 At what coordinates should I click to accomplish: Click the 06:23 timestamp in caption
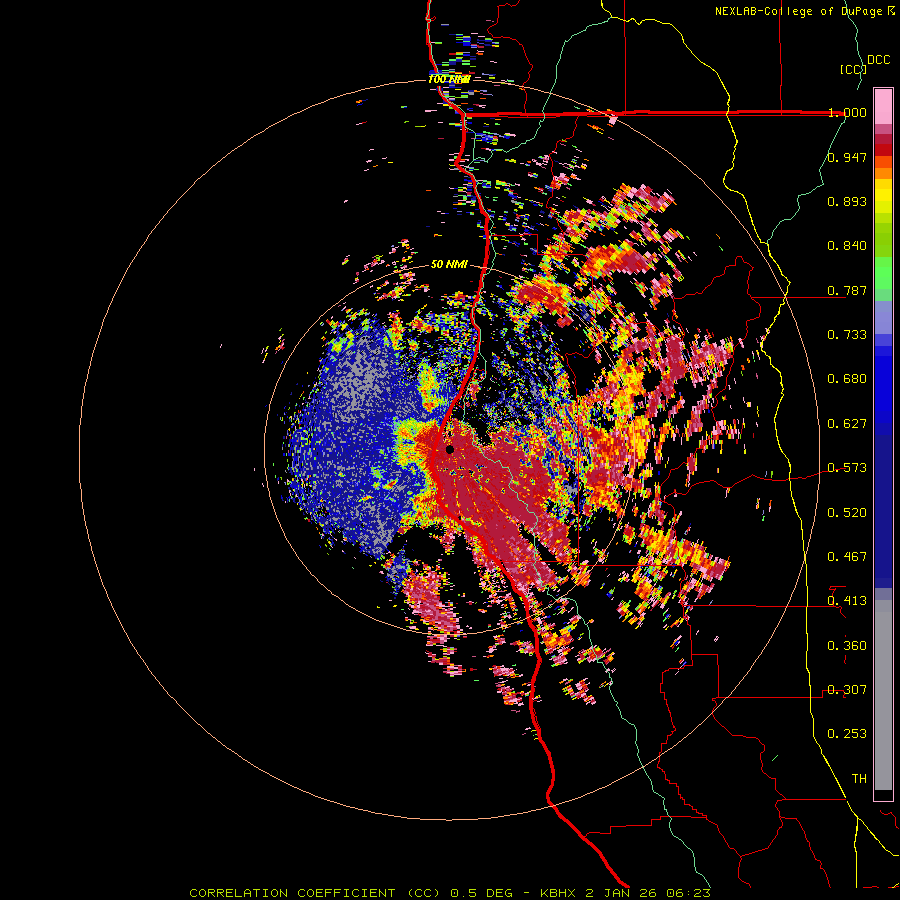(688, 893)
